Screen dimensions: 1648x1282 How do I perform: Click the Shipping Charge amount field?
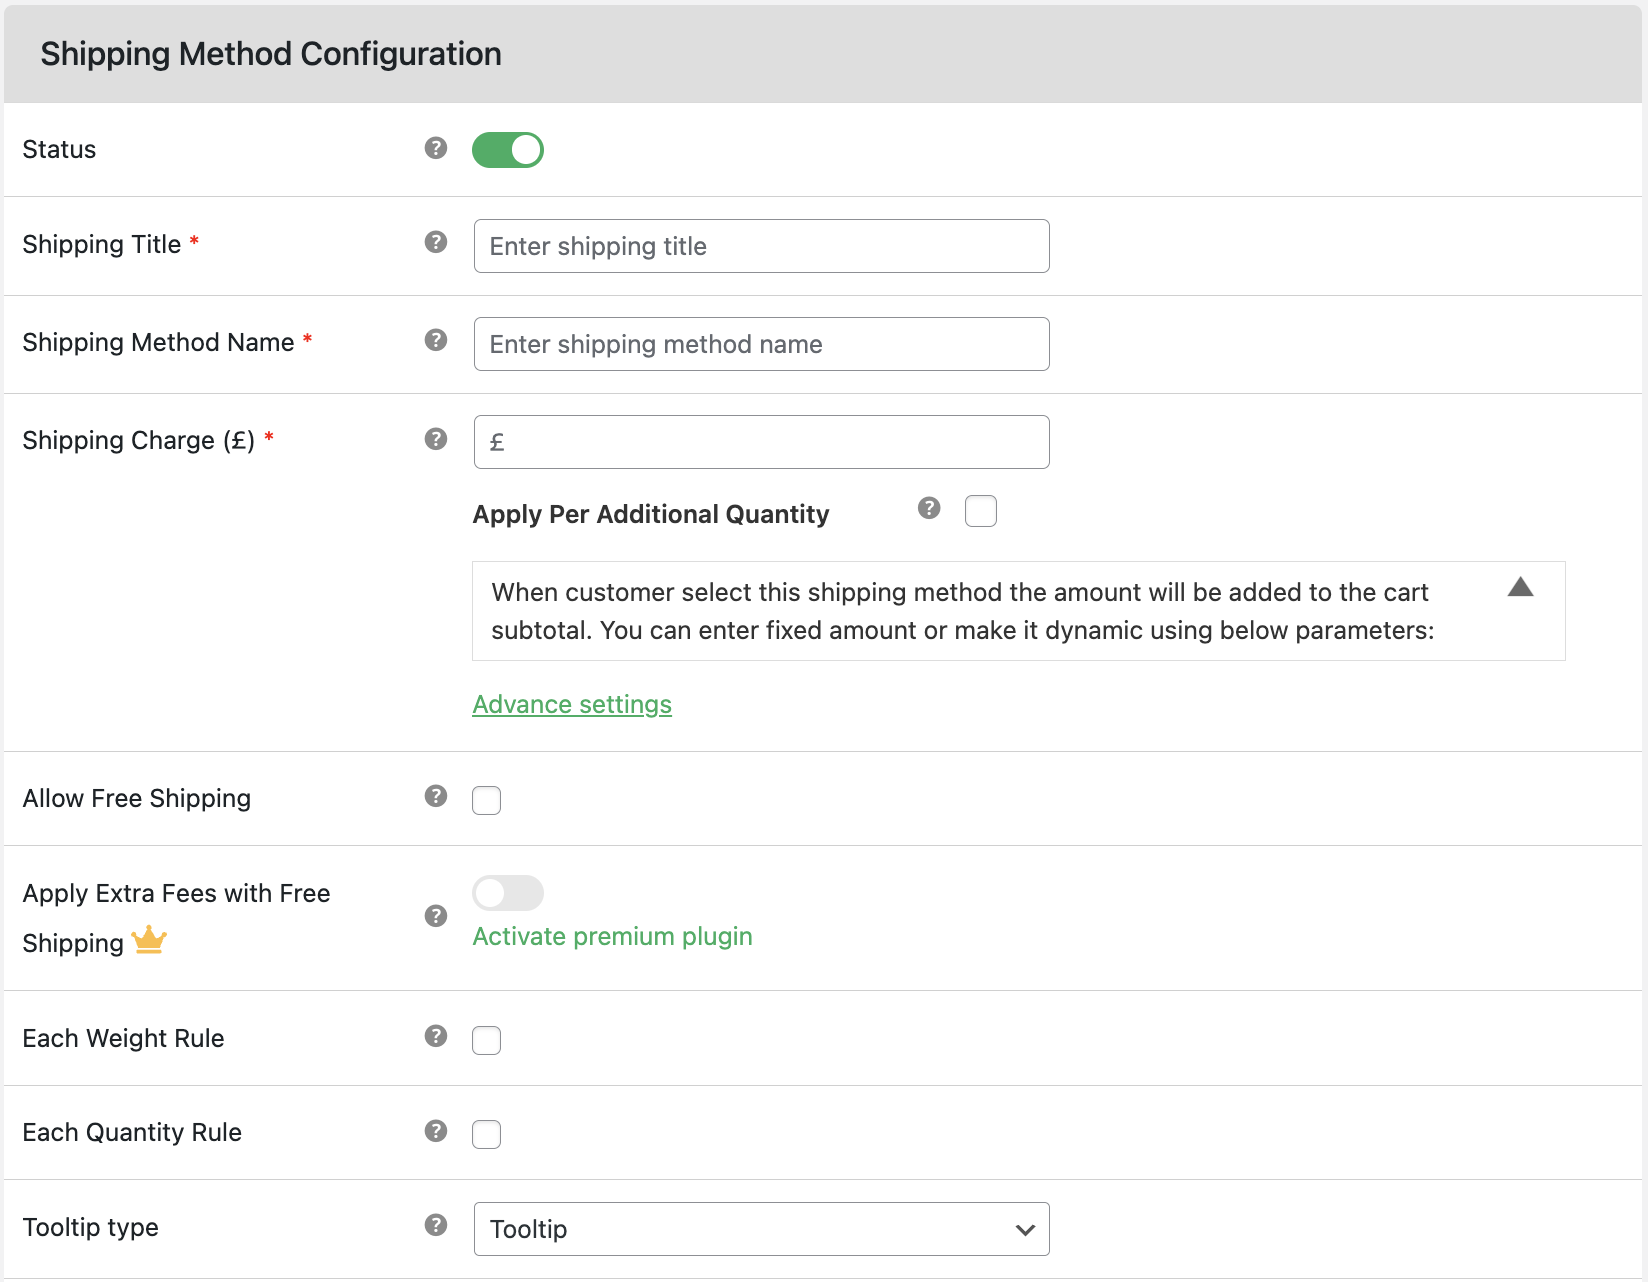pyautogui.click(x=762, y=442)
